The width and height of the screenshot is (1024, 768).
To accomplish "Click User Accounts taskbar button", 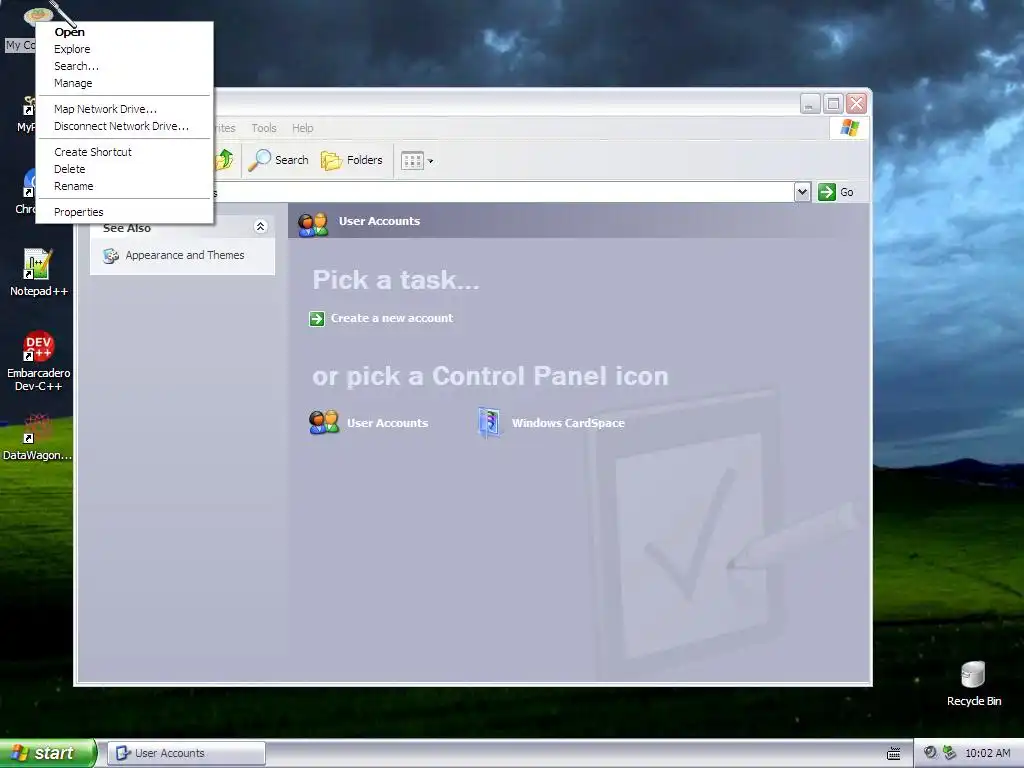I will pos(186,753).
